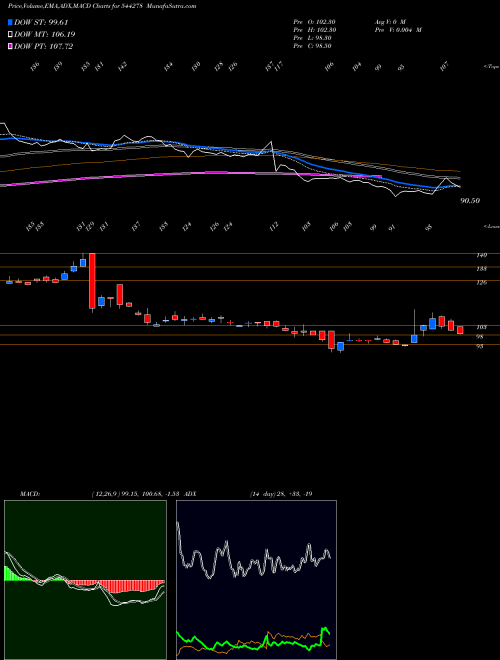
Task: Select the 'DOW ST: 99.61' legend text
Action: tap(41, 22)
